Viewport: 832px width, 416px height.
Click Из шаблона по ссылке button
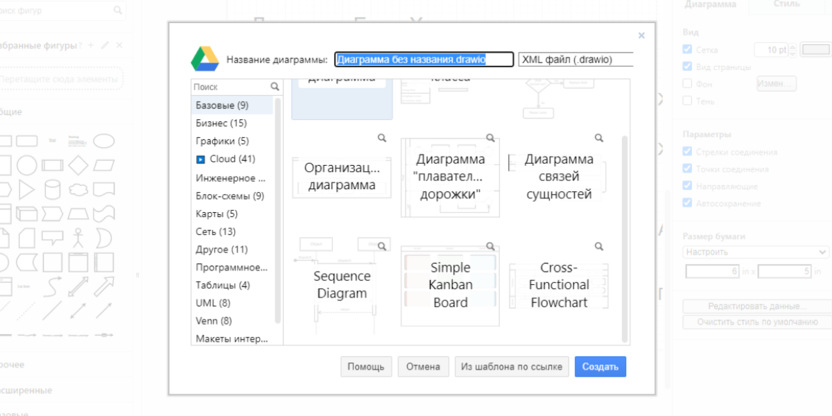tap(512, 367)
